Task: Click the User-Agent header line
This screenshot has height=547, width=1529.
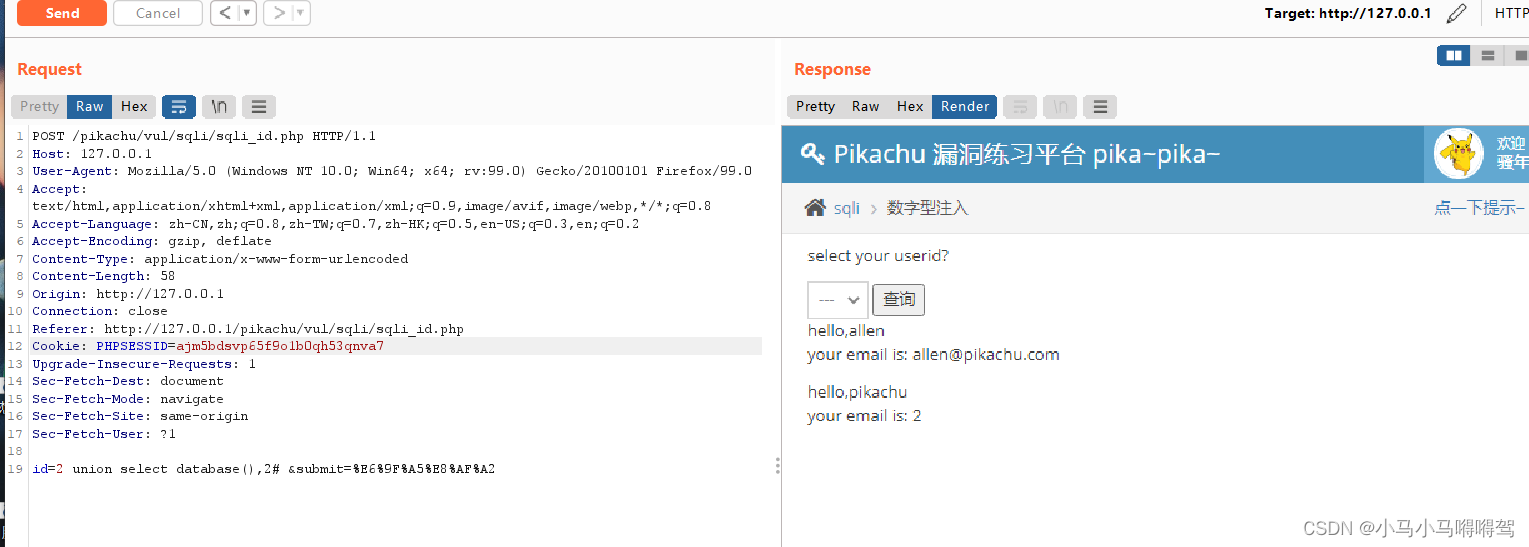Action: (392, 171)
